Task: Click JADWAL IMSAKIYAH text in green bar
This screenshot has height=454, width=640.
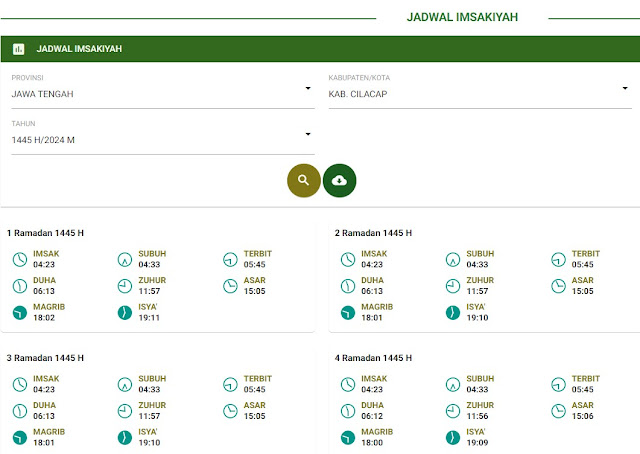Action: pos(79,49)
